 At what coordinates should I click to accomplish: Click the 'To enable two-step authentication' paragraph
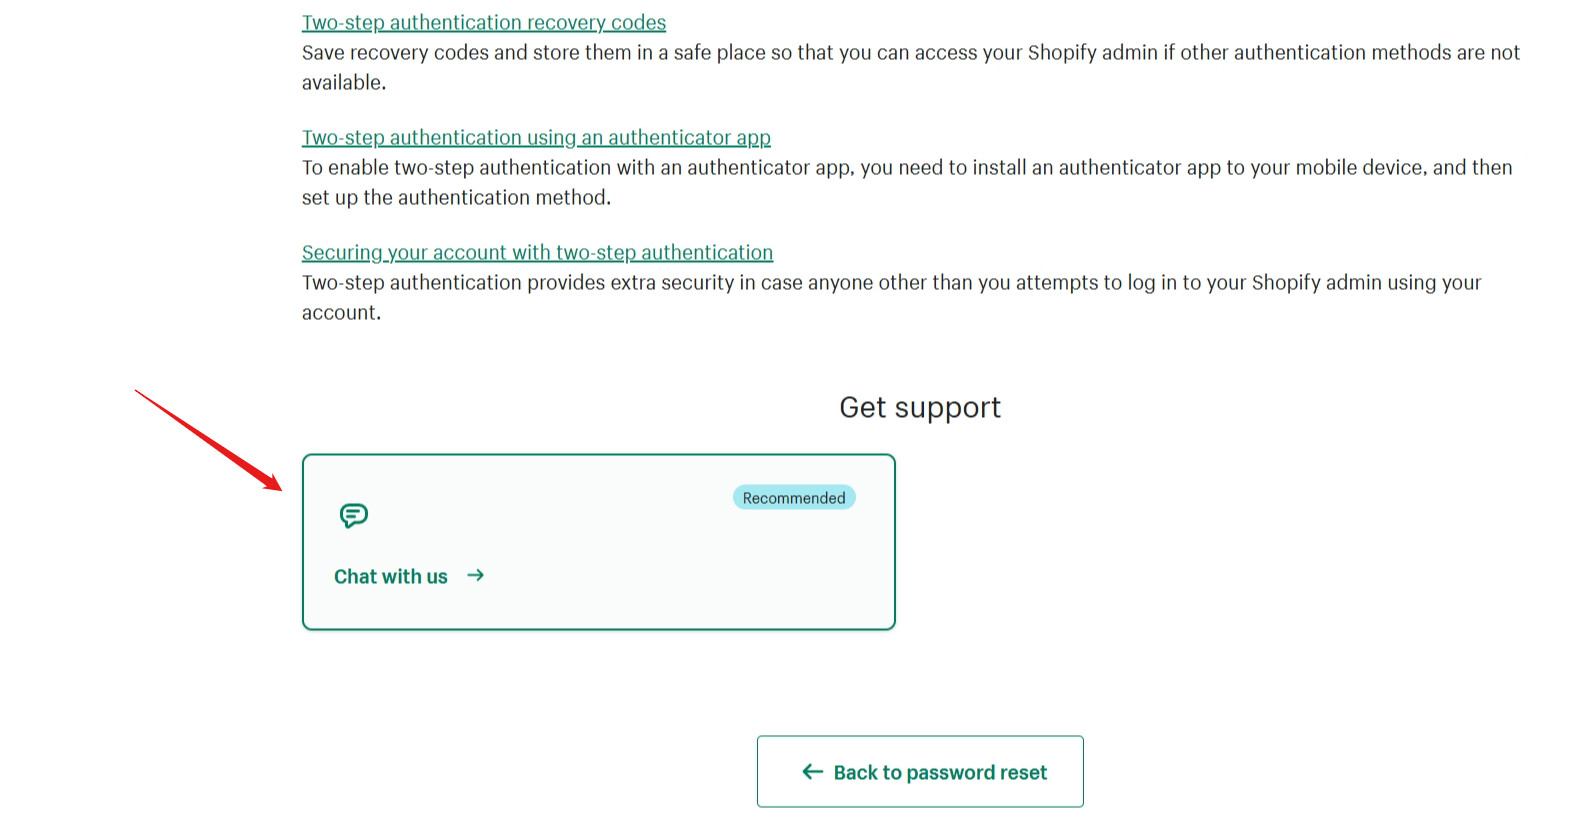point(907,182)
